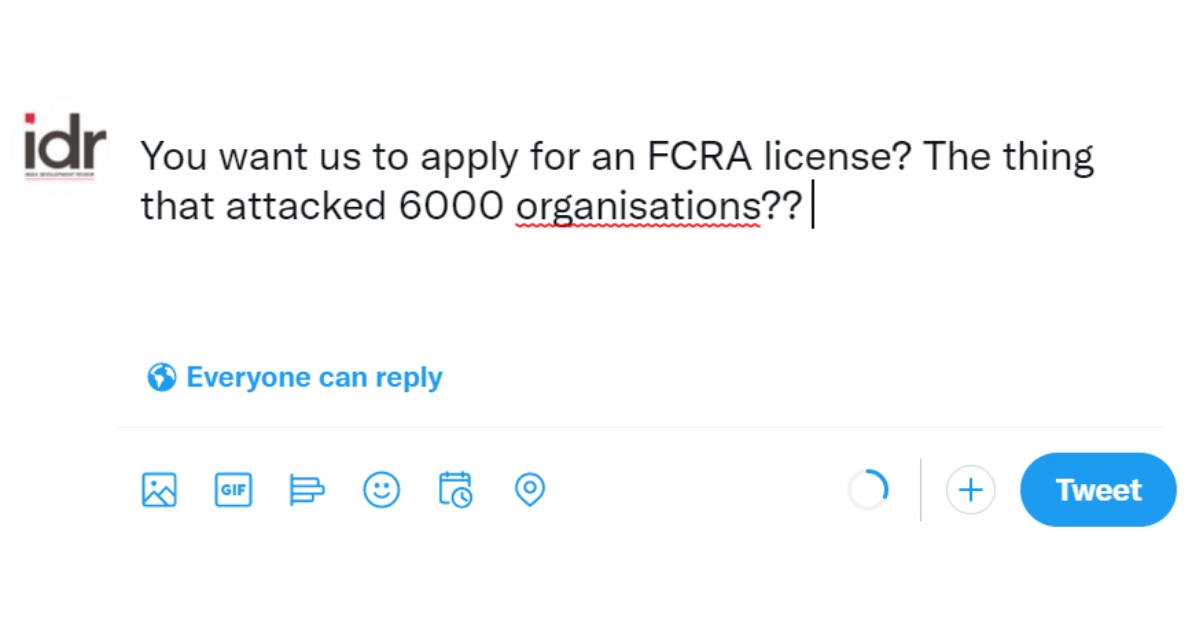Schedule the tweet using calendar icon
1200x640 pixels.
pos(455,490)
